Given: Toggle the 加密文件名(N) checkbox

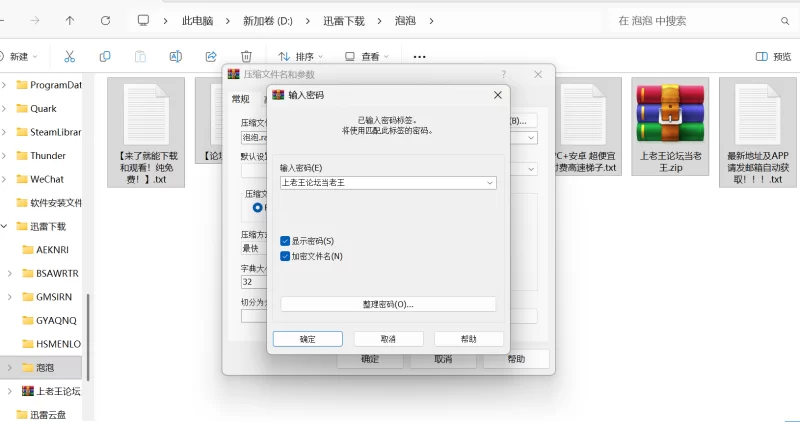Looking at the screenshot, I should click(x=286, y=256).
